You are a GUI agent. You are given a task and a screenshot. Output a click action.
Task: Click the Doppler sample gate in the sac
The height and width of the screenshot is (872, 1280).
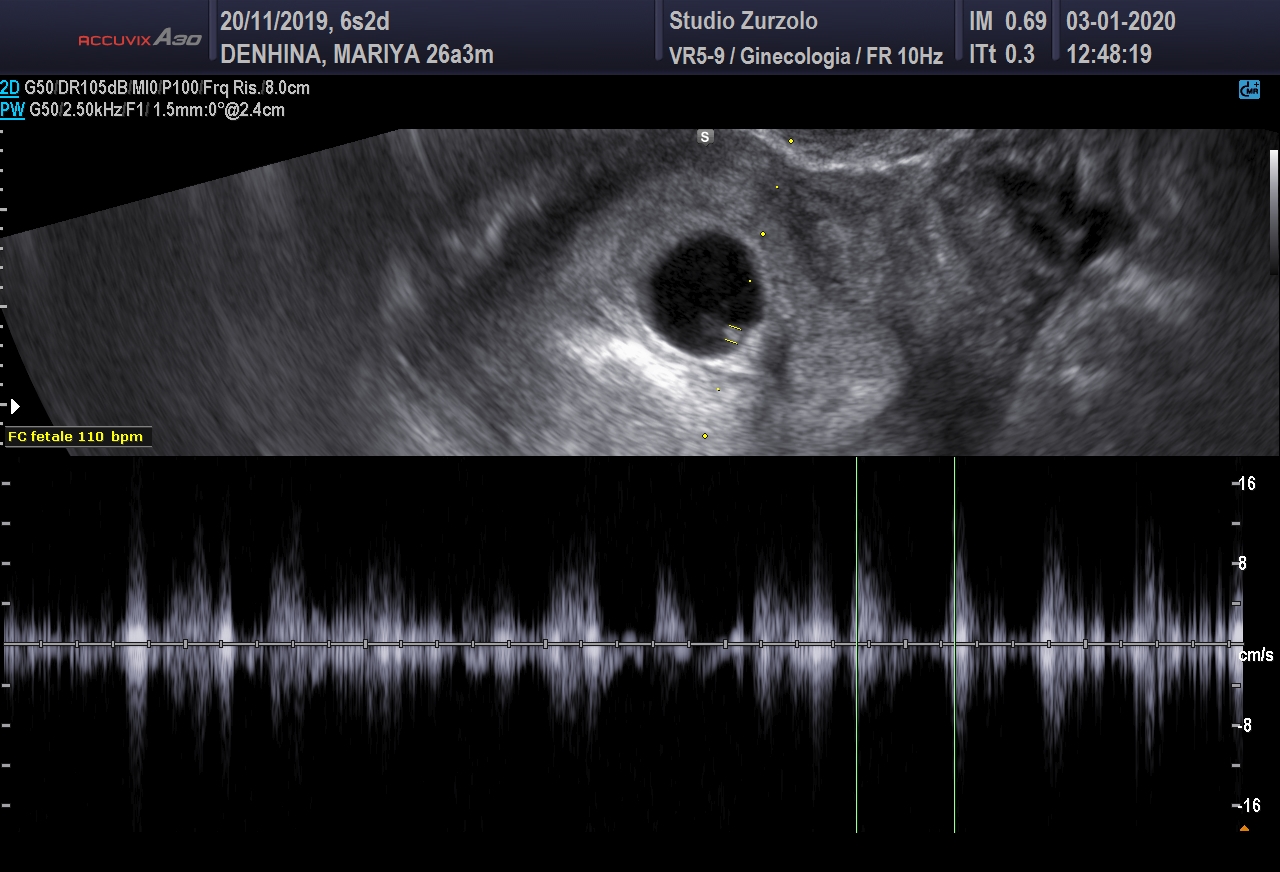pos(733,334)
